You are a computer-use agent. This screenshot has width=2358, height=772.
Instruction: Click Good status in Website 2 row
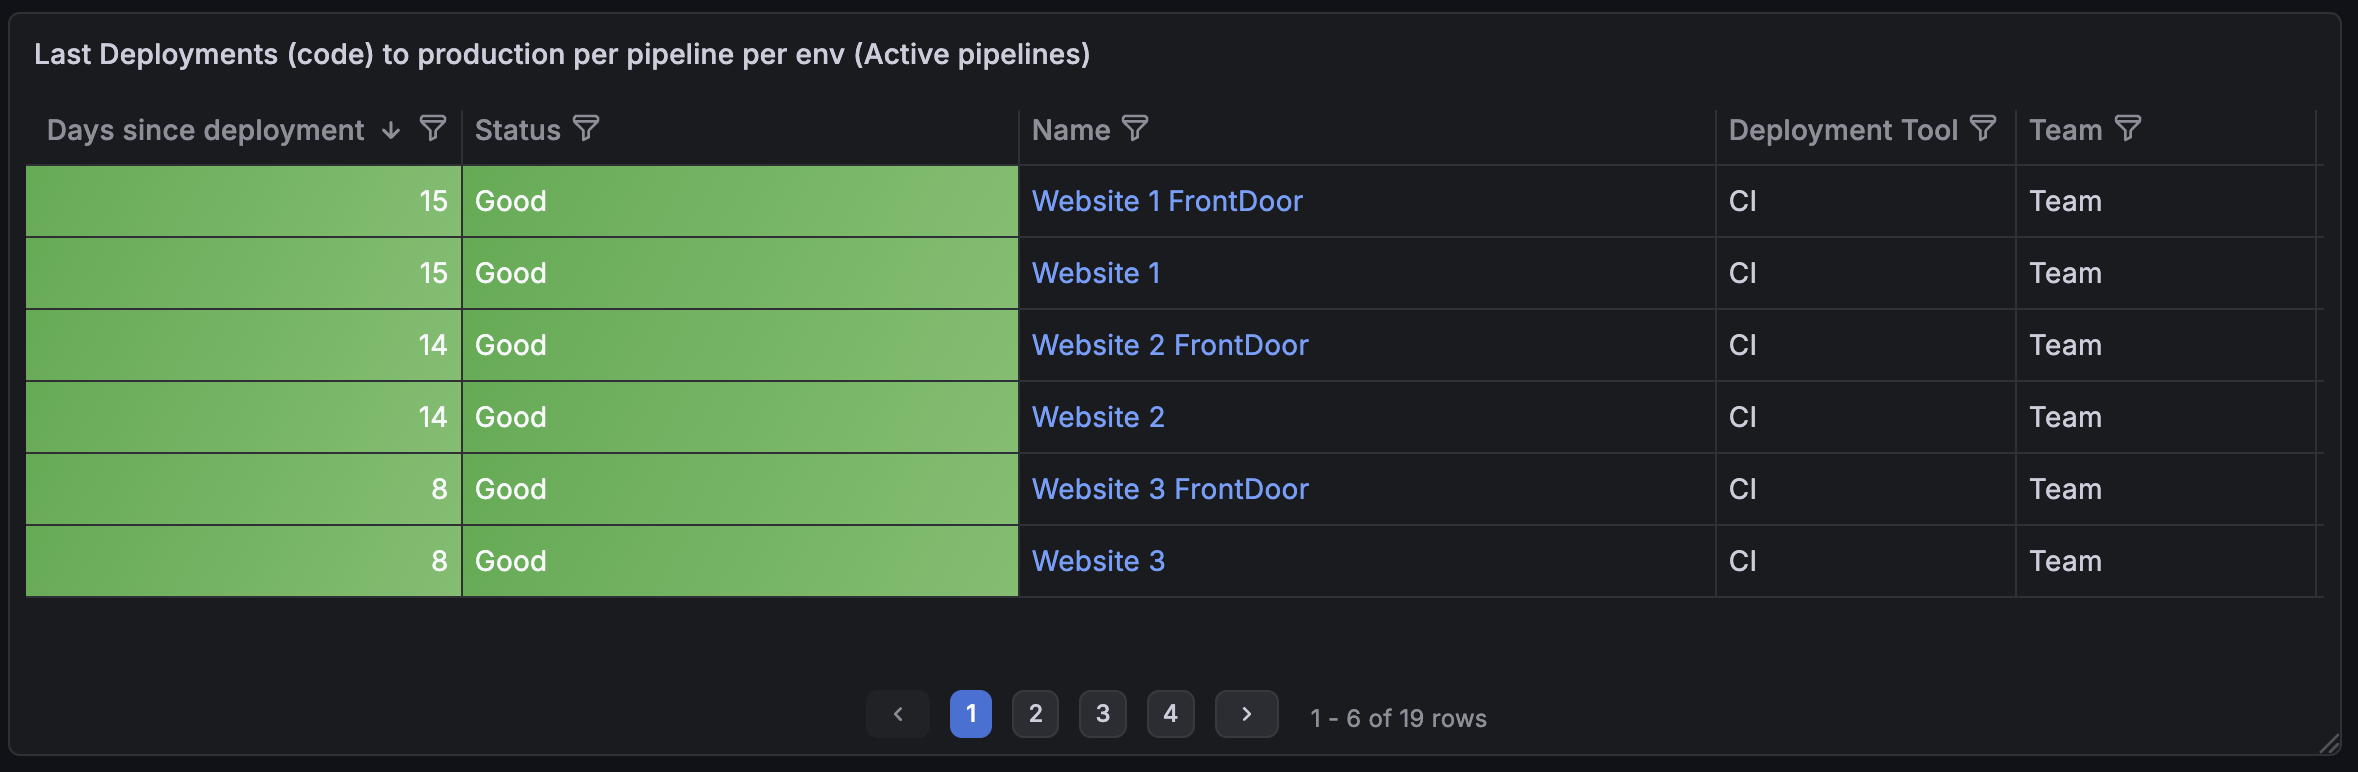(x=740, y=417)
